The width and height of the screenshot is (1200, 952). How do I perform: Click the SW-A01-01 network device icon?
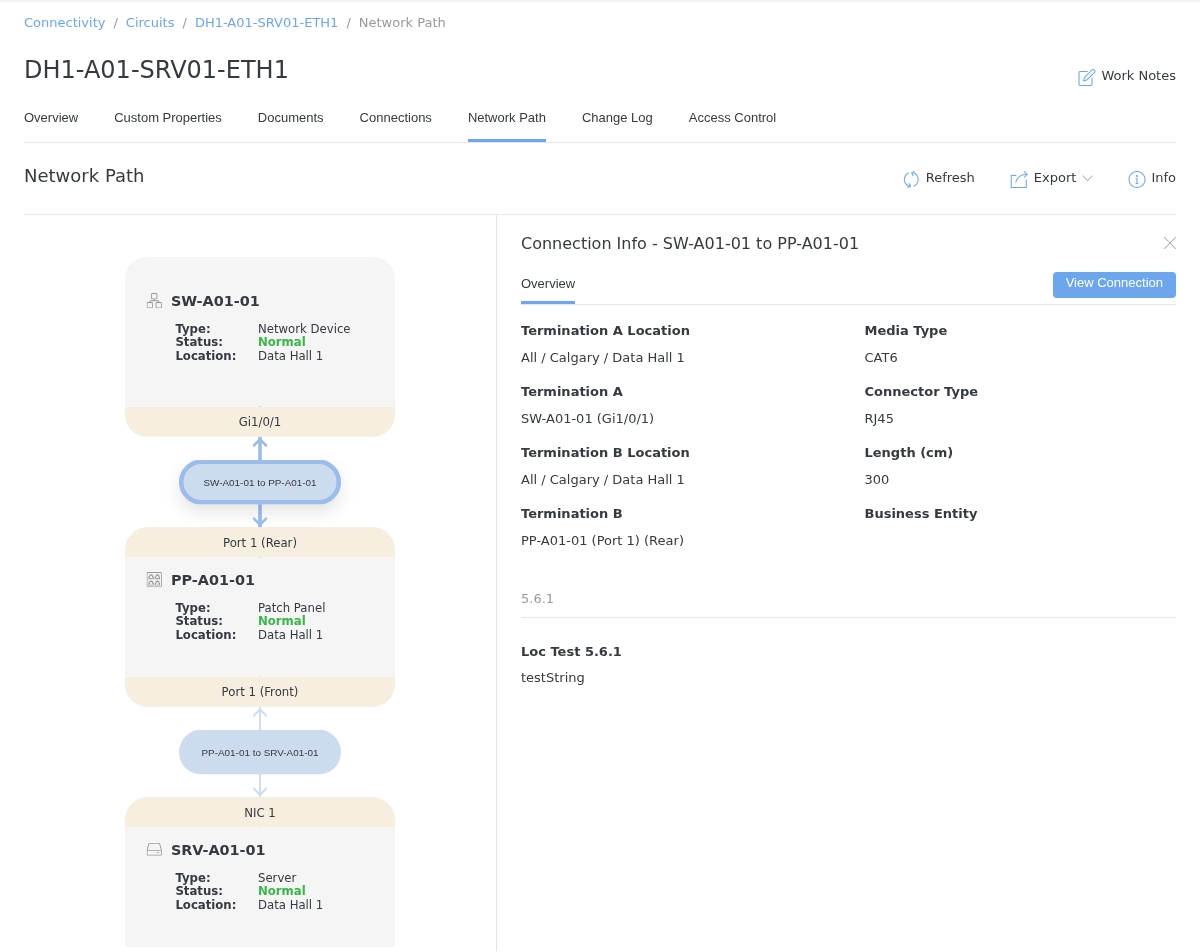click(154, 301)
